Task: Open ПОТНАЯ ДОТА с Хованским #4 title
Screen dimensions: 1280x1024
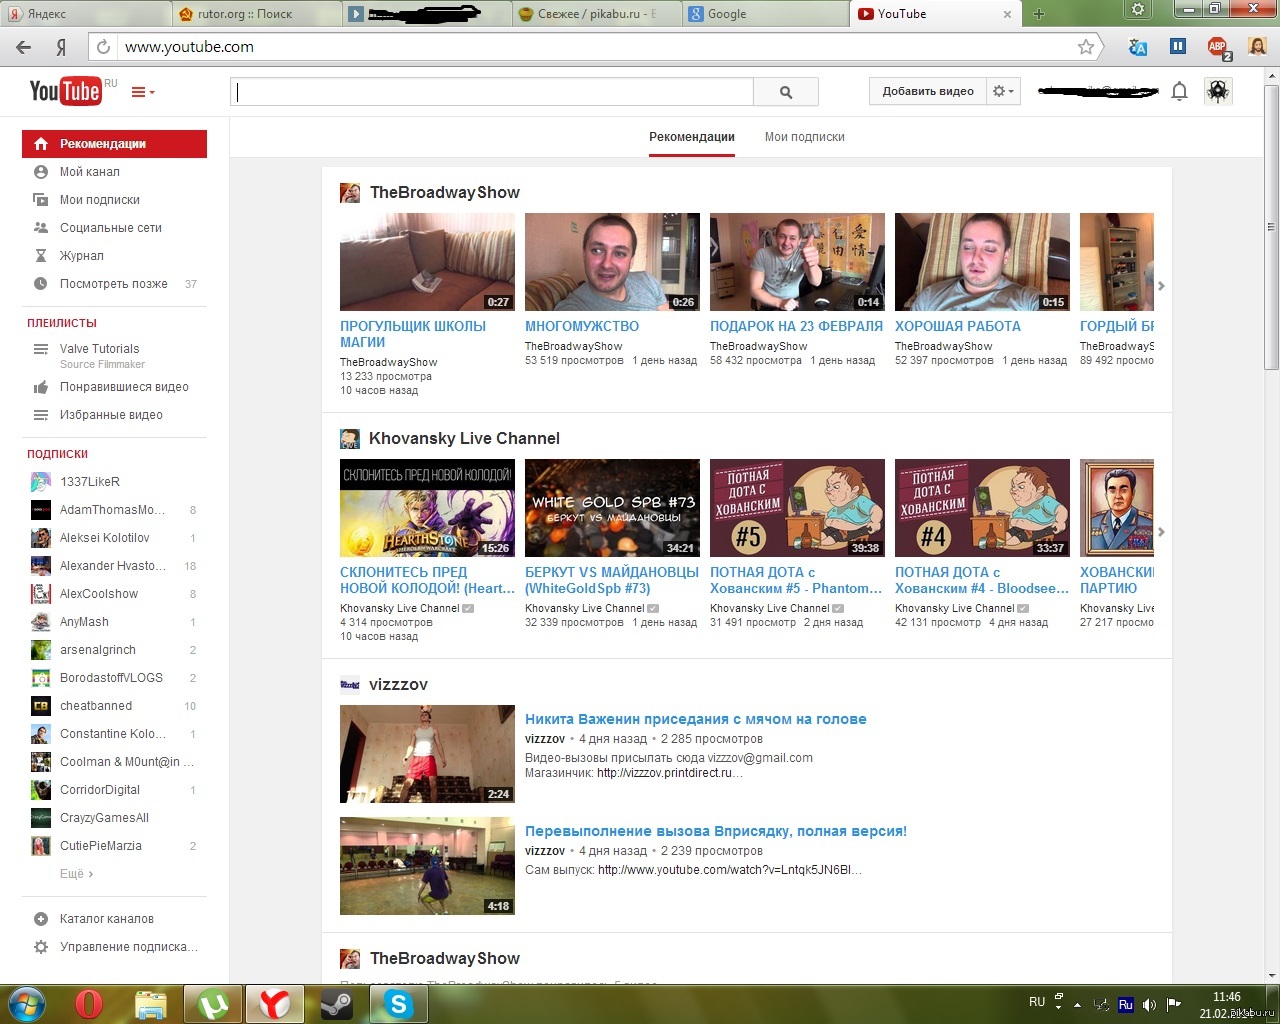Action: coord(982,580)
